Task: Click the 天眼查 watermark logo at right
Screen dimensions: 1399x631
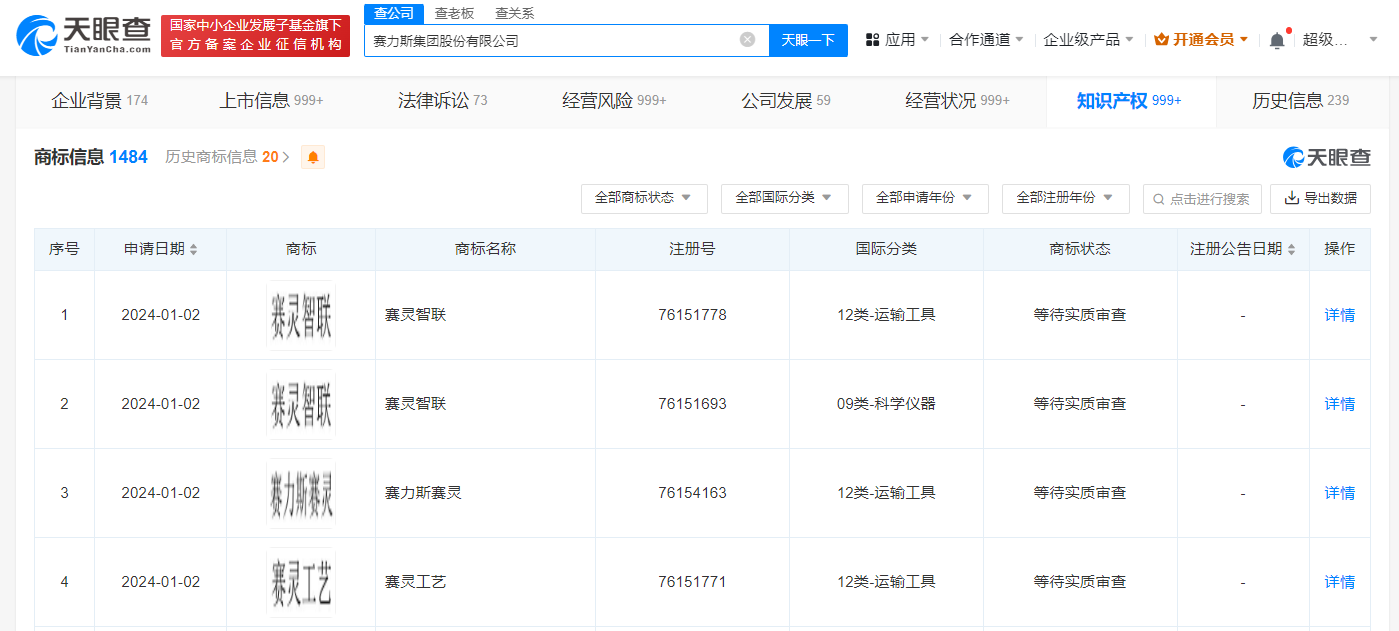Action: 1326,157
